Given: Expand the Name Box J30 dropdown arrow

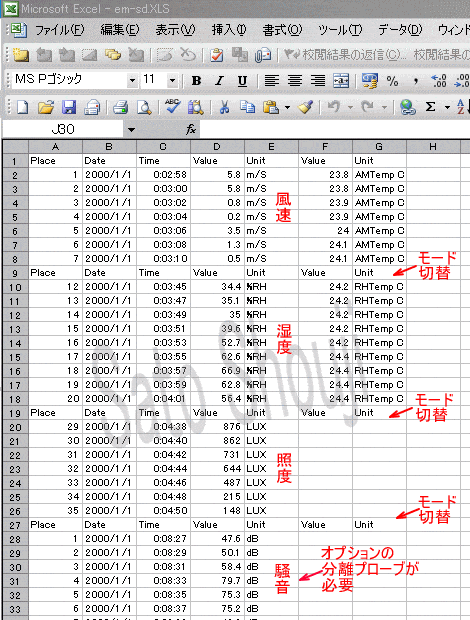Looking at the screenshot, I should pos(131,129).
